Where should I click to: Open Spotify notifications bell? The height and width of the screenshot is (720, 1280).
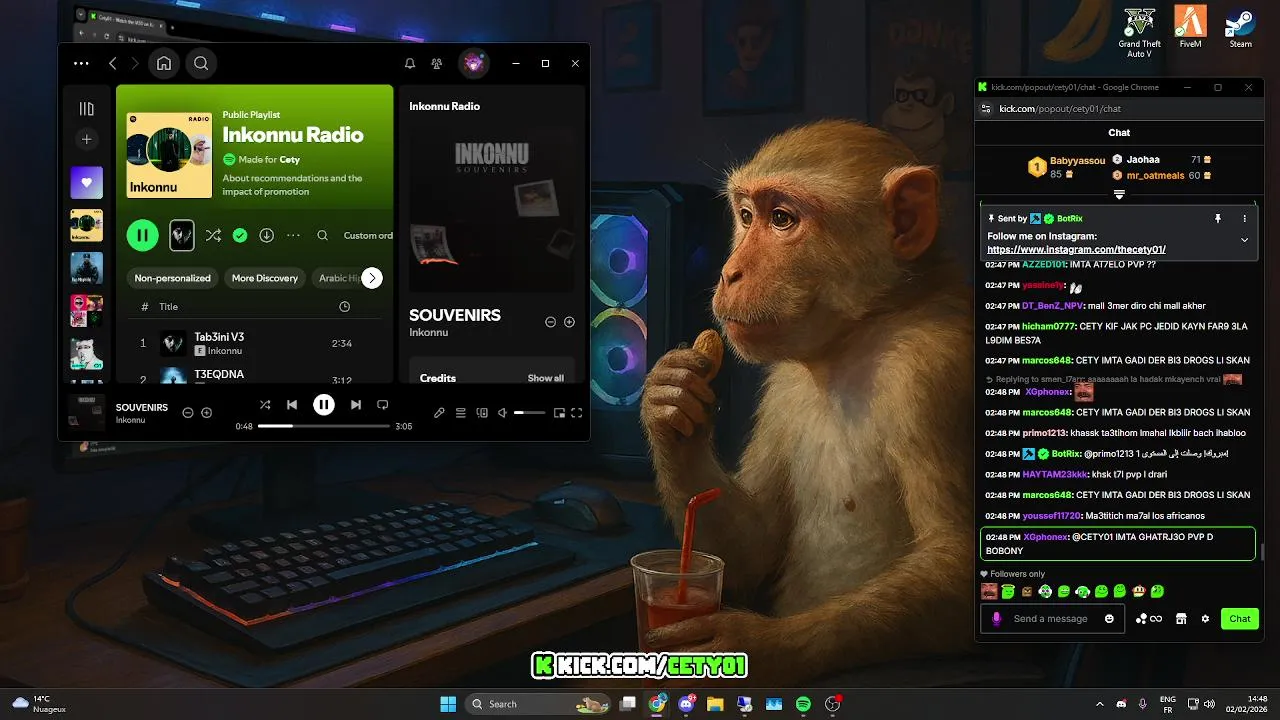(x=410, y=63)
